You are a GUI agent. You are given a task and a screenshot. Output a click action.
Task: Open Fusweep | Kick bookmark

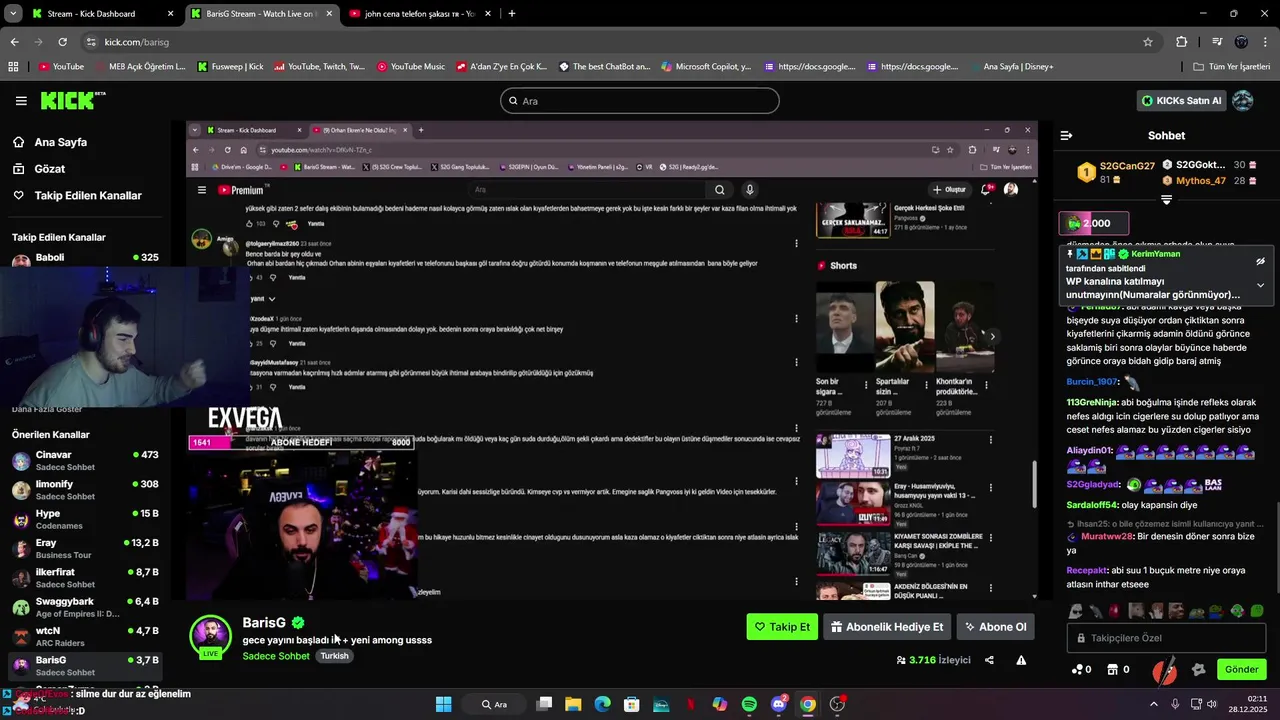231,67
